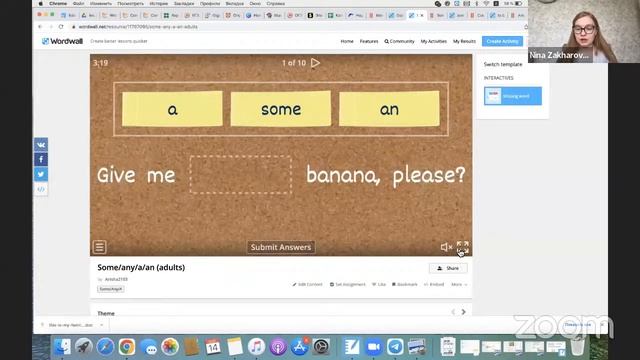Pick the yellow "an" word card

click(389, 109)
